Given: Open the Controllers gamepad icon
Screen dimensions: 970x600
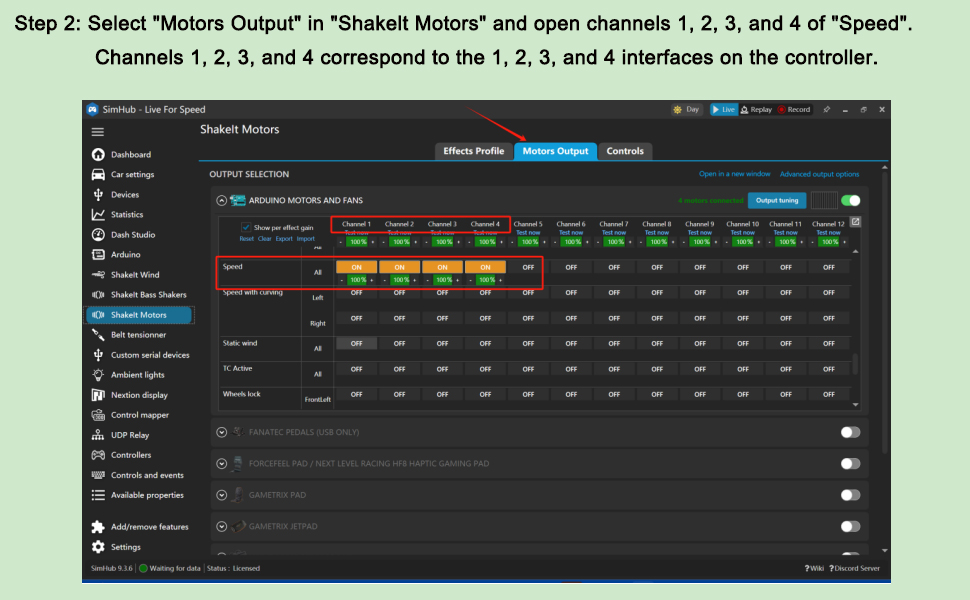Looking at the screenshot, I should (x=98, y=455).
